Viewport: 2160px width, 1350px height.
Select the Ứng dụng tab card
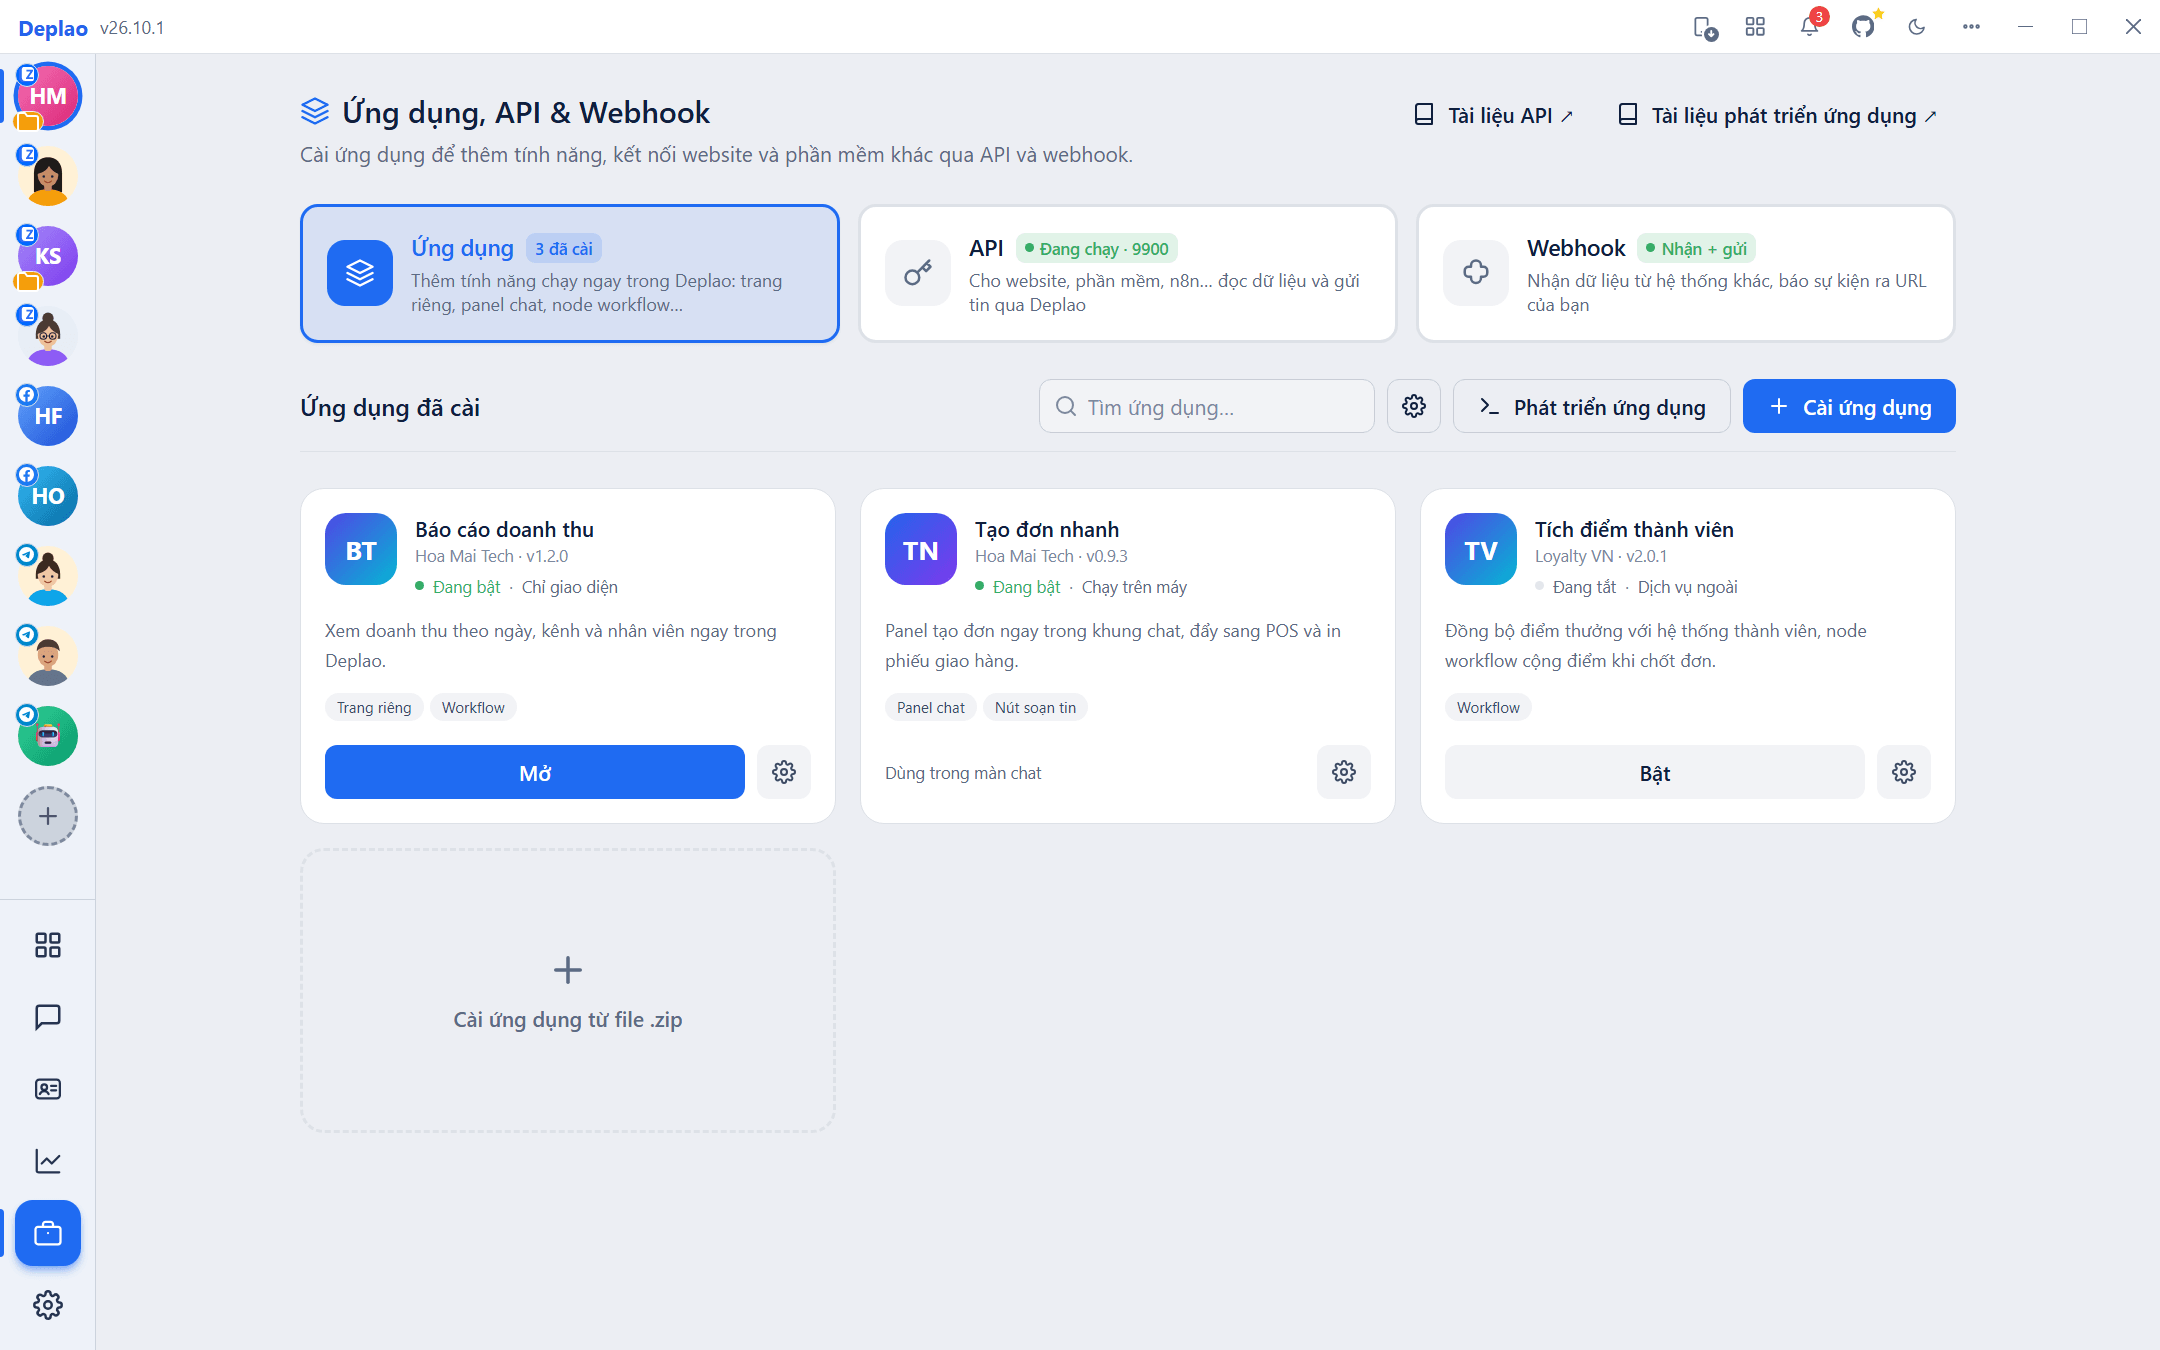pos(570,274)
